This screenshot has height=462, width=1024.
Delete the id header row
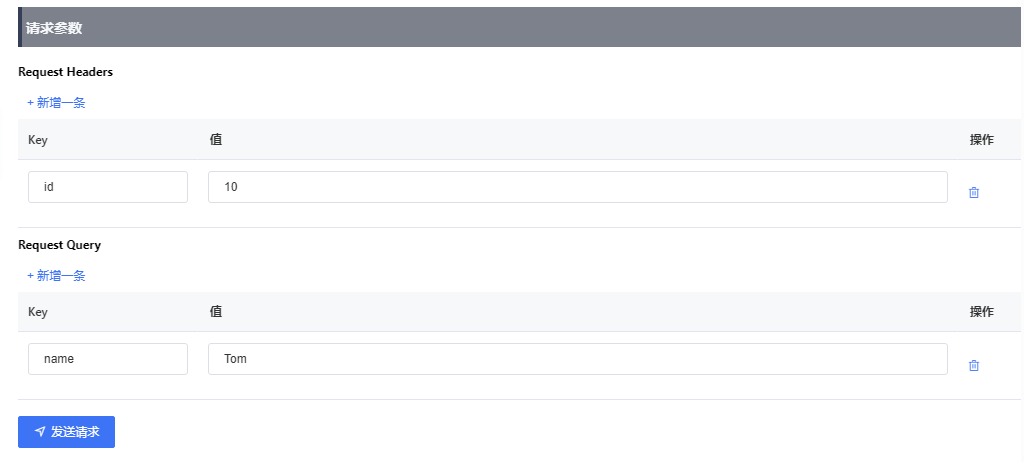(x=973, y=192)
